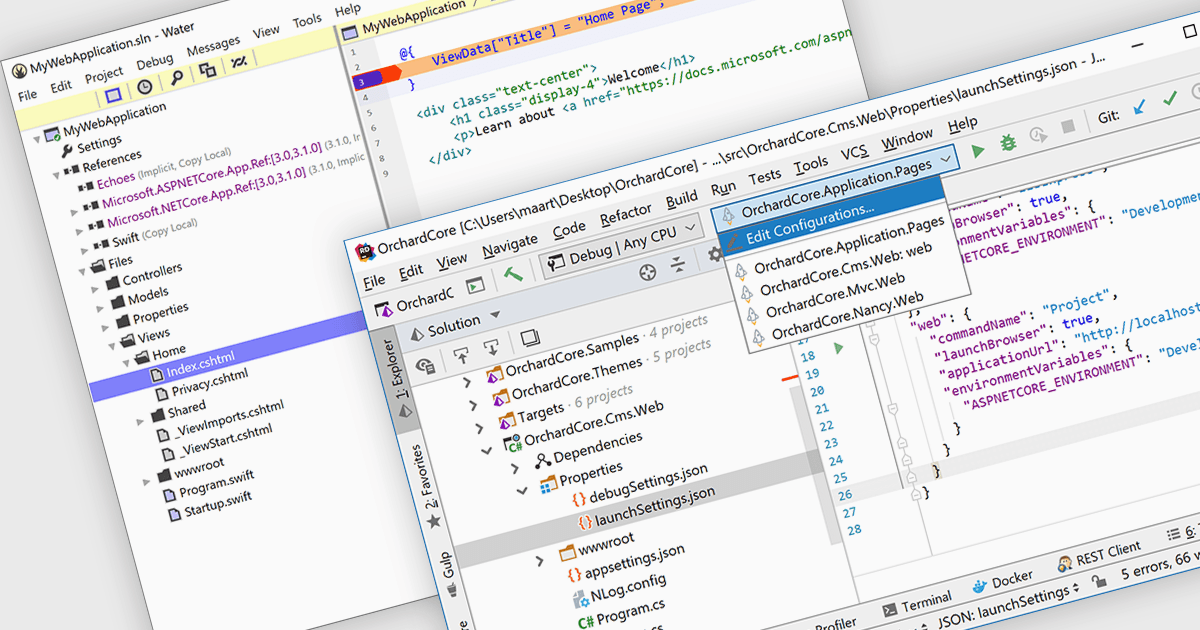The image size is (1200, 630).
Task: Open the Project menu in Water
Action: point(104,75)
